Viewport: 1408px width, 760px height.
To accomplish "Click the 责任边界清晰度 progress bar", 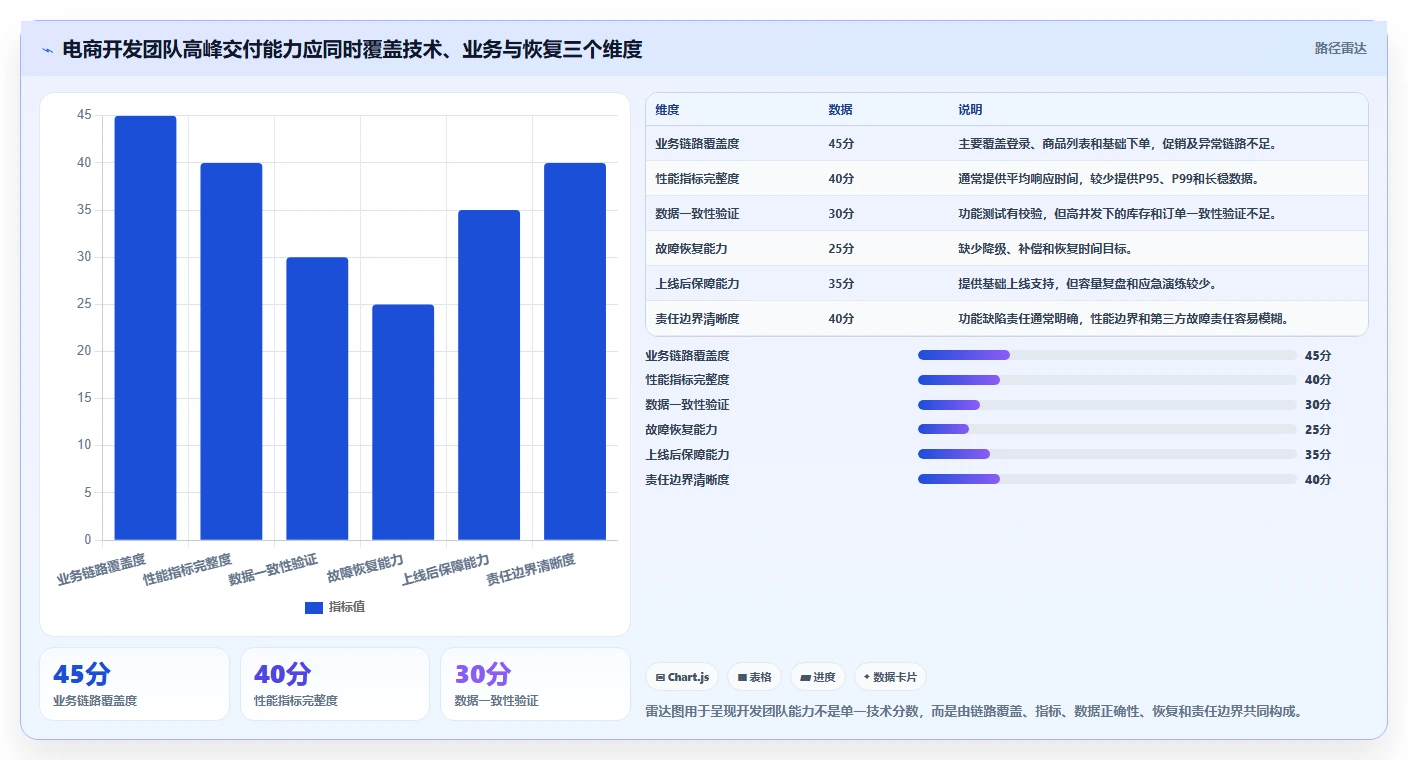I will coord(1107,480).
